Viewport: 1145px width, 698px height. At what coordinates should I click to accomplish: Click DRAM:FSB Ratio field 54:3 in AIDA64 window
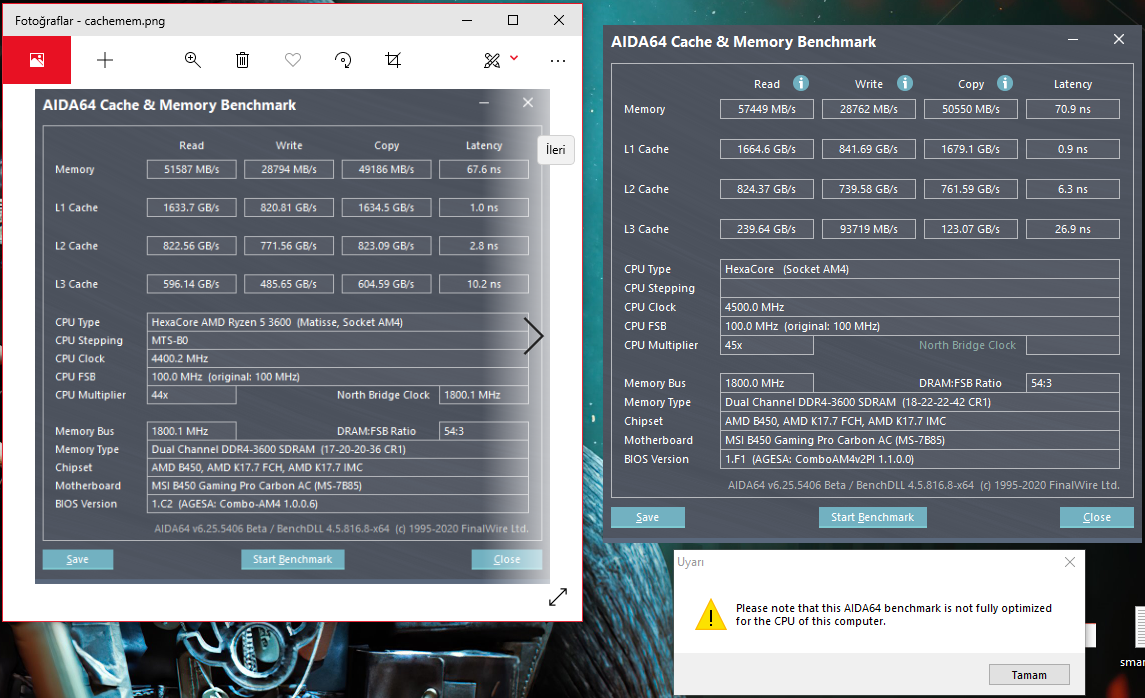[x=1073, y=383]
